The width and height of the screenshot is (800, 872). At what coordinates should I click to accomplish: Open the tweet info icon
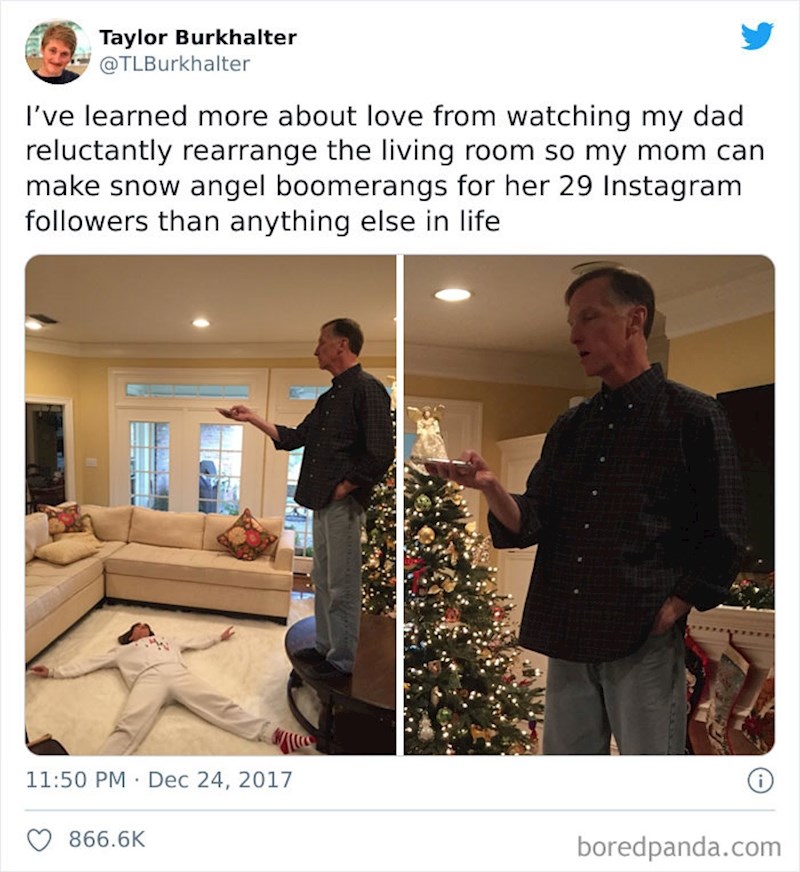tap(760, 781)
